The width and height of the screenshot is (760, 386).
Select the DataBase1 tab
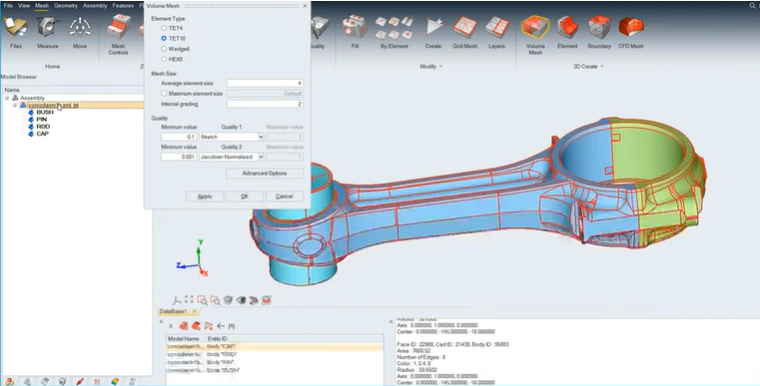(173, 311)
